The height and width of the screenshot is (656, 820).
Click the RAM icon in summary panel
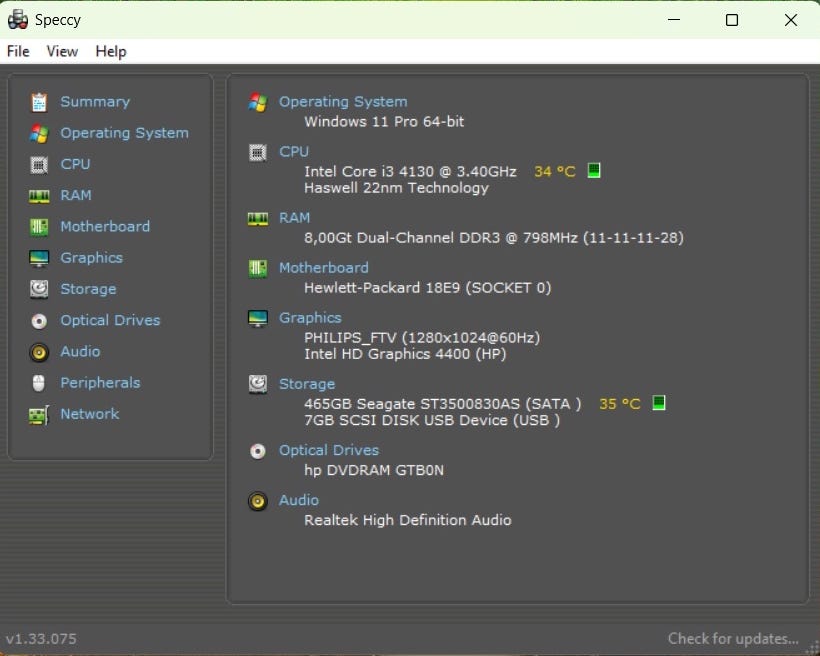258,219
